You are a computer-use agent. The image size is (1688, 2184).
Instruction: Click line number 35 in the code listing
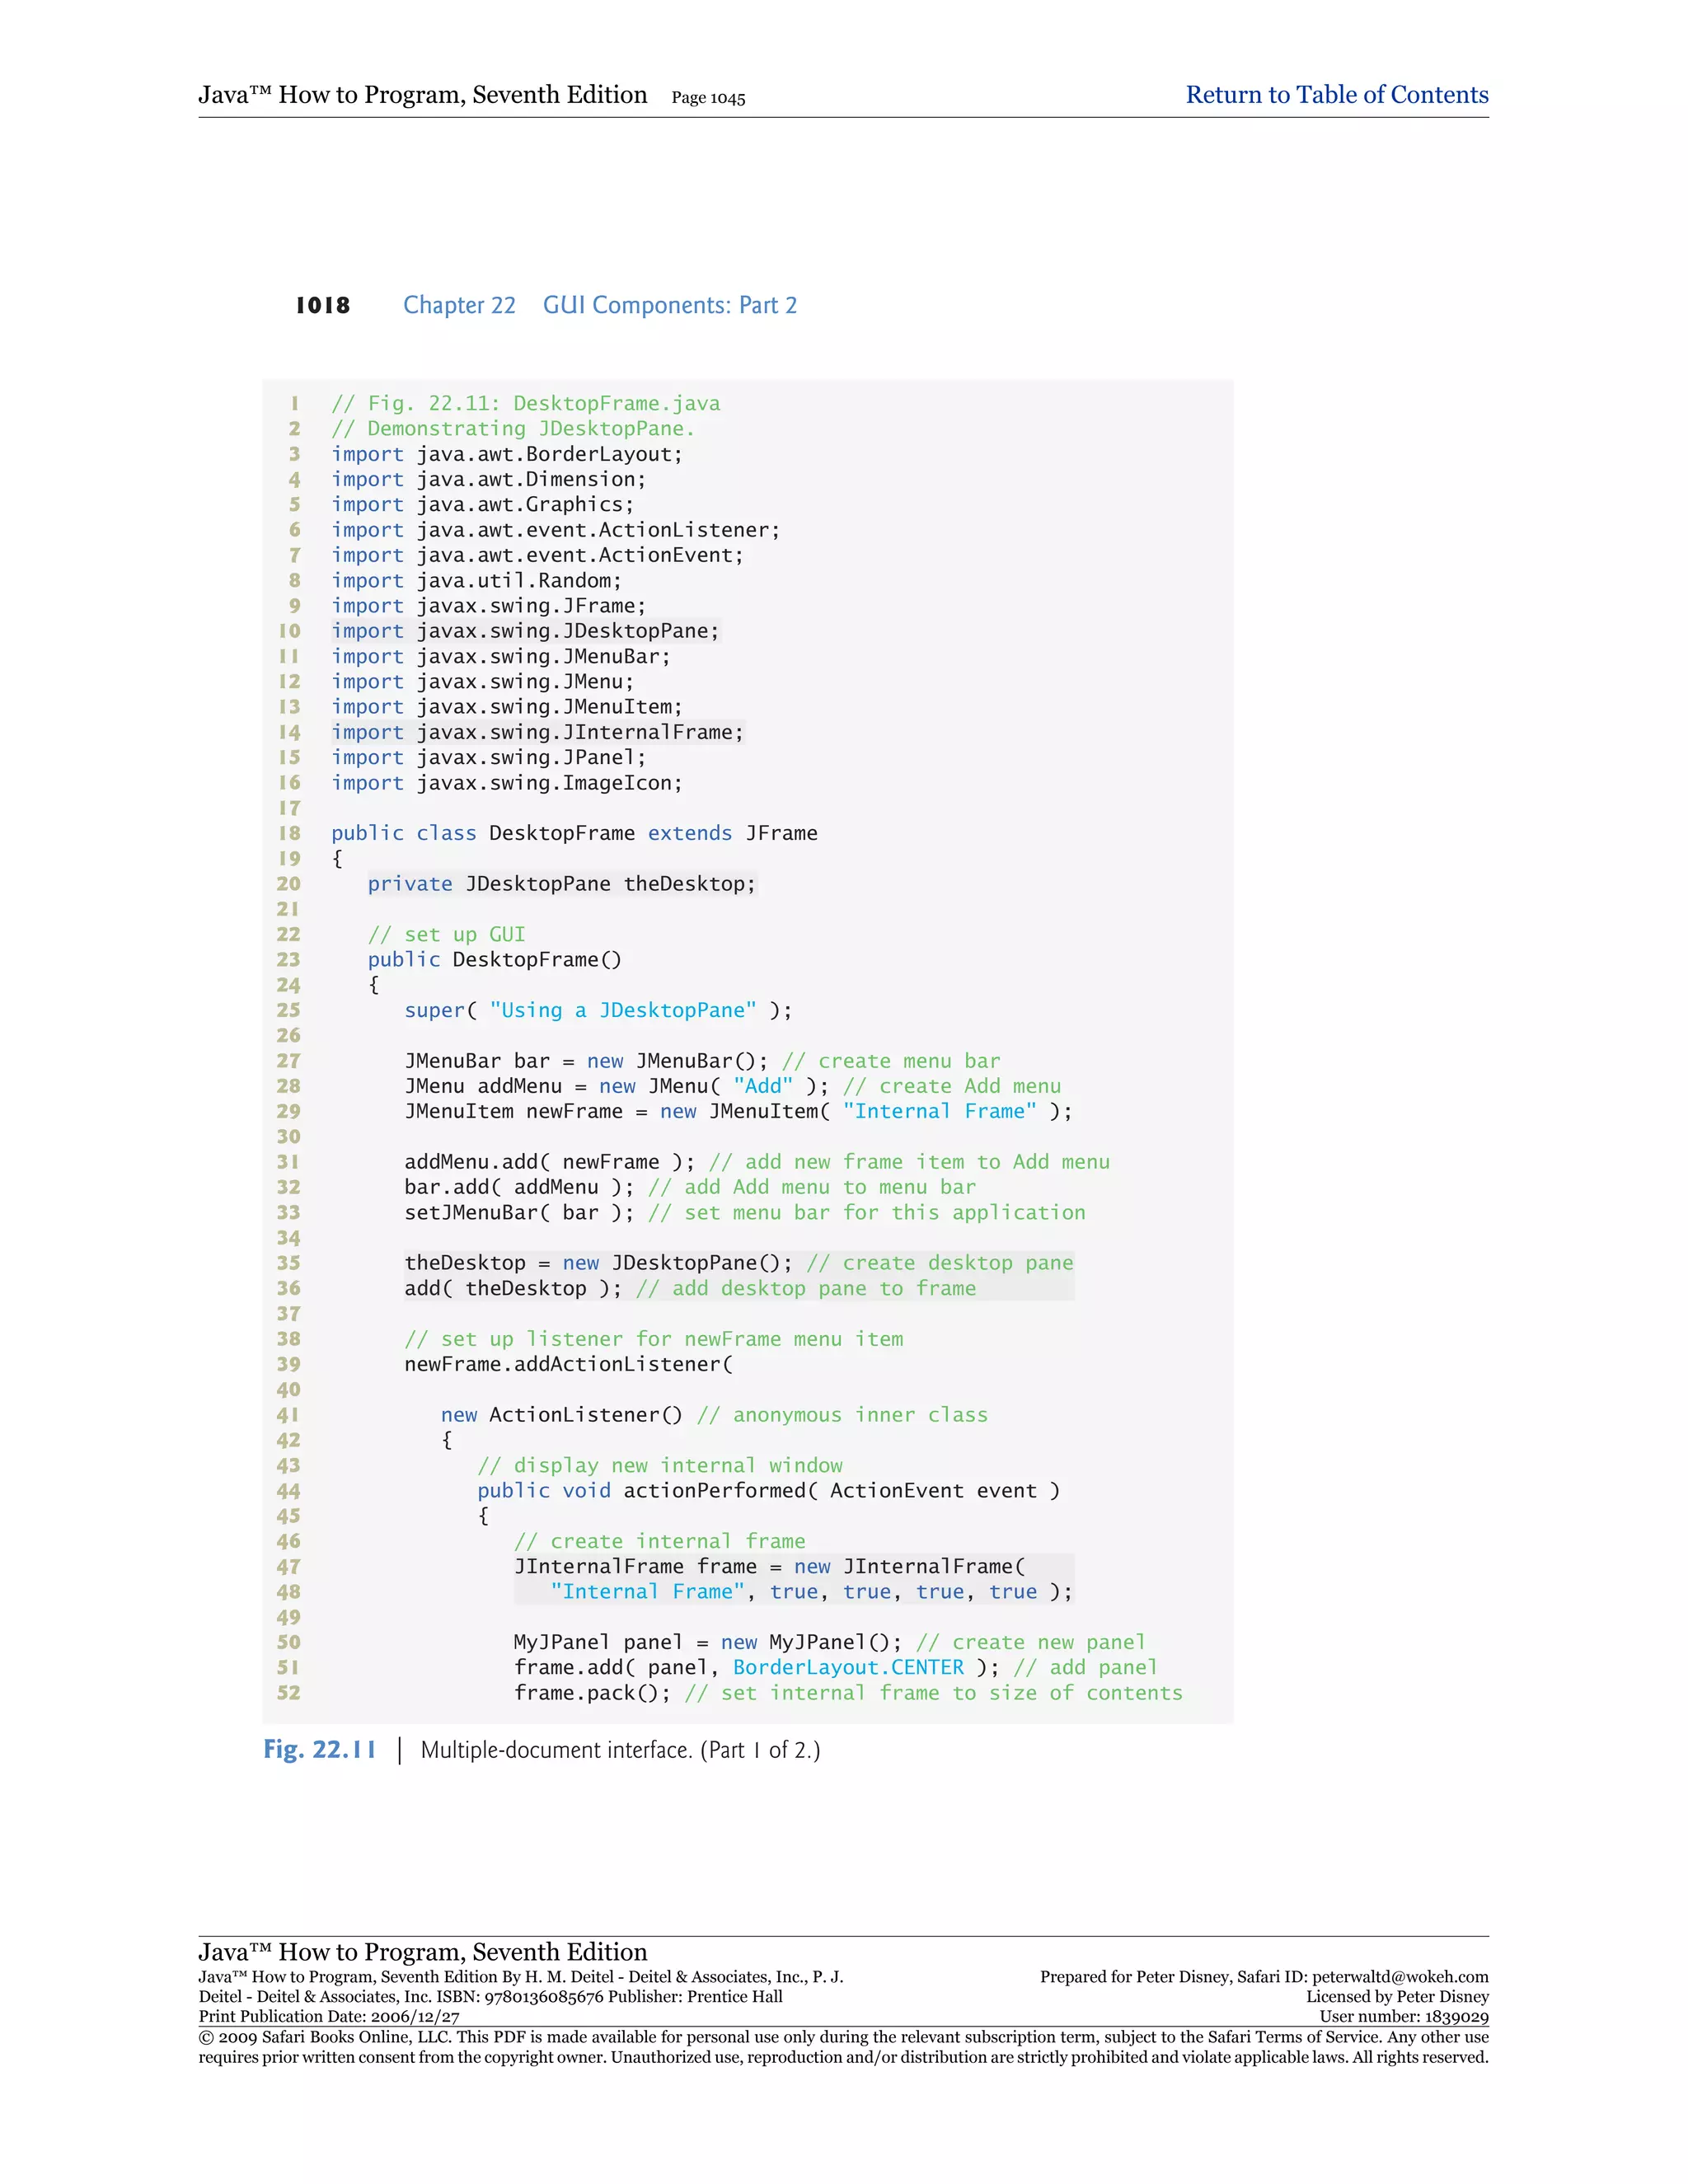(x=288, y=1263)
